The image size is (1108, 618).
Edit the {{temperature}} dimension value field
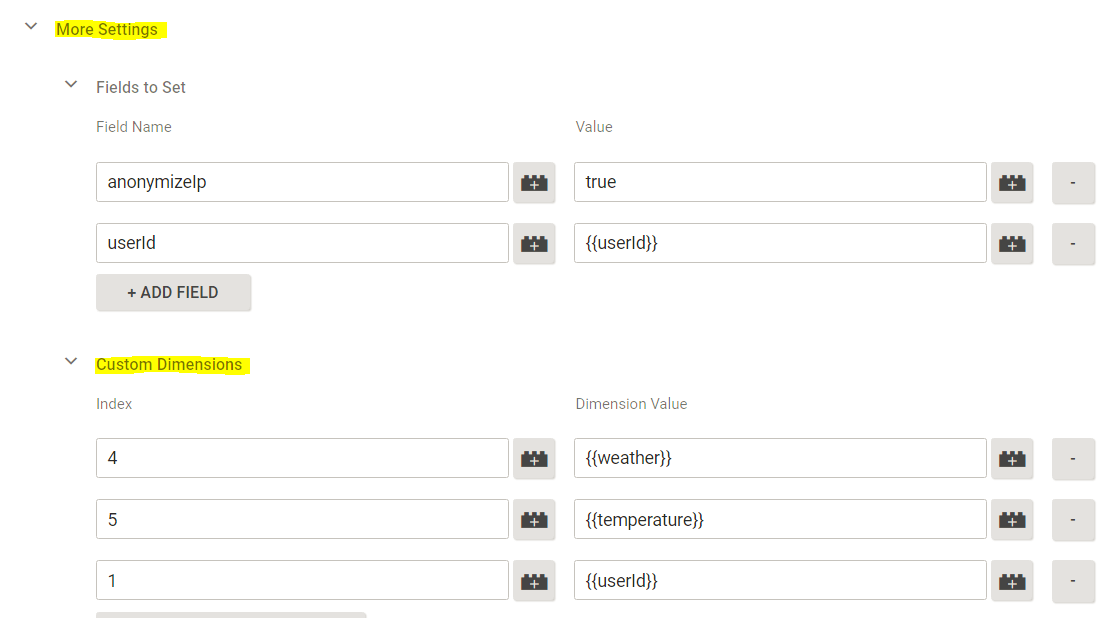coord(780,520)
